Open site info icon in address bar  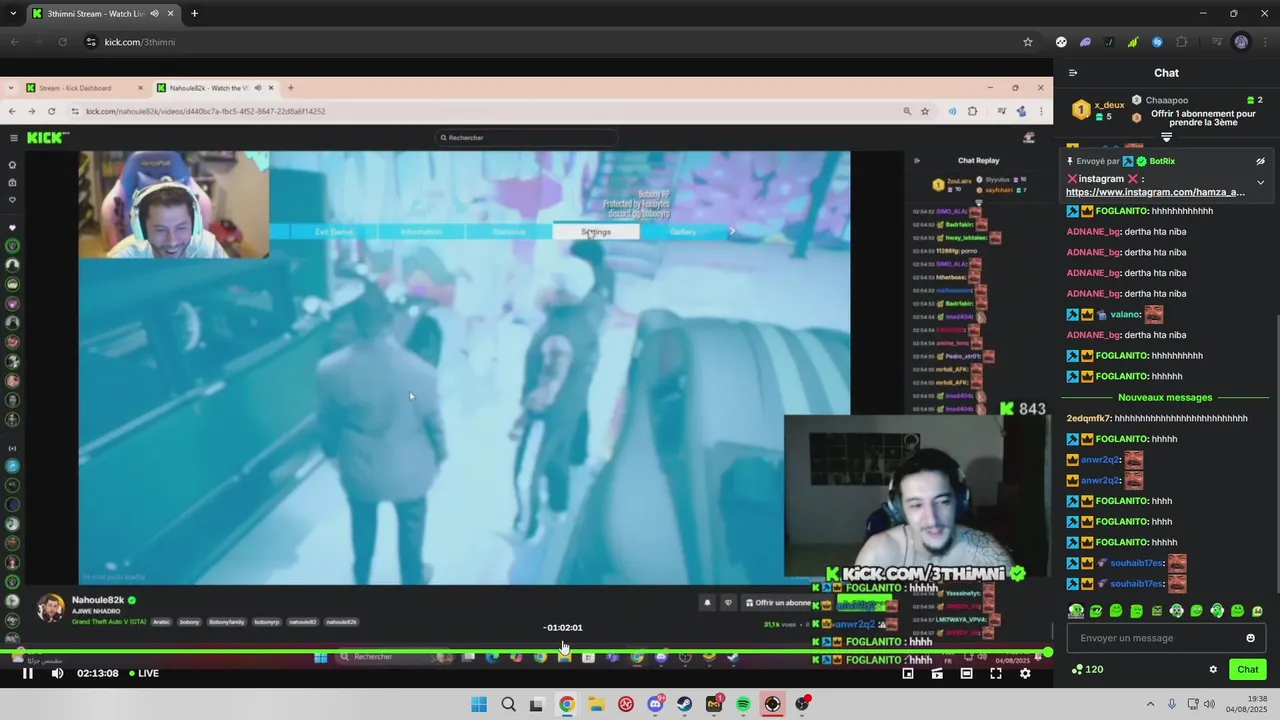[91, 42]
